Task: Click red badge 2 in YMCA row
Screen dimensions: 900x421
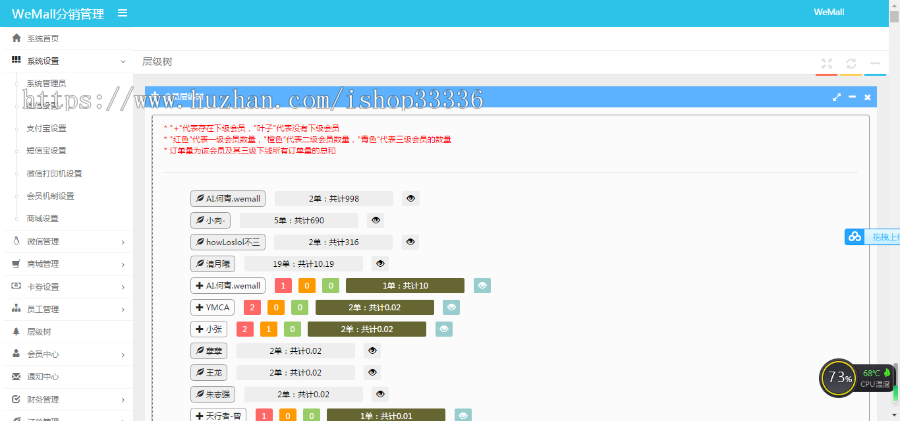Action: [253, 307]
